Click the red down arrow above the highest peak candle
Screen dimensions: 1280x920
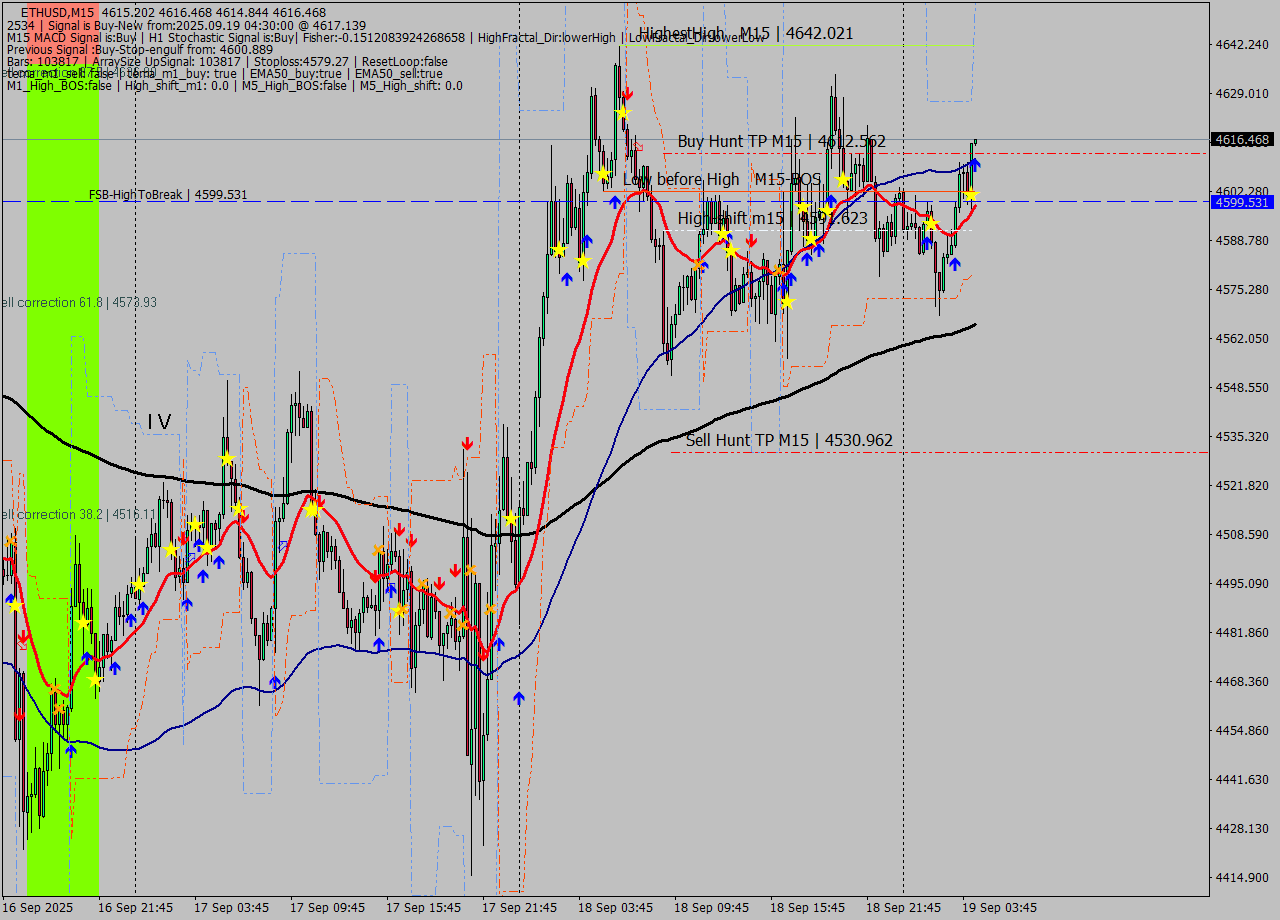tap(626, 92)
